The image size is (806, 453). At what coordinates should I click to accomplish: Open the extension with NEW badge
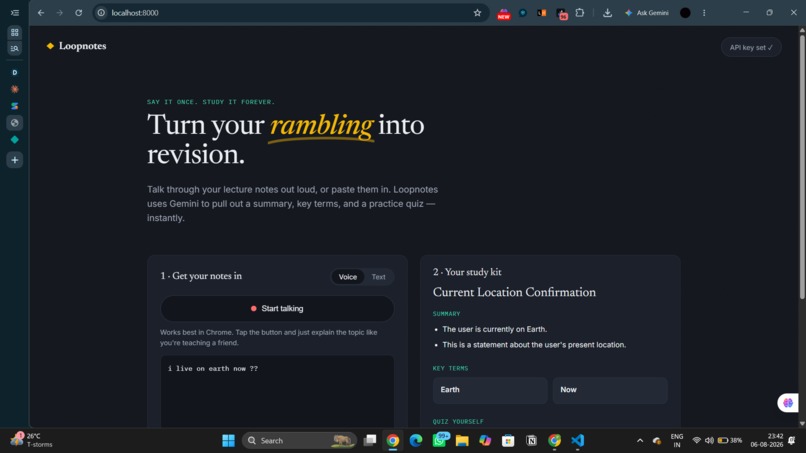(504, 13)
